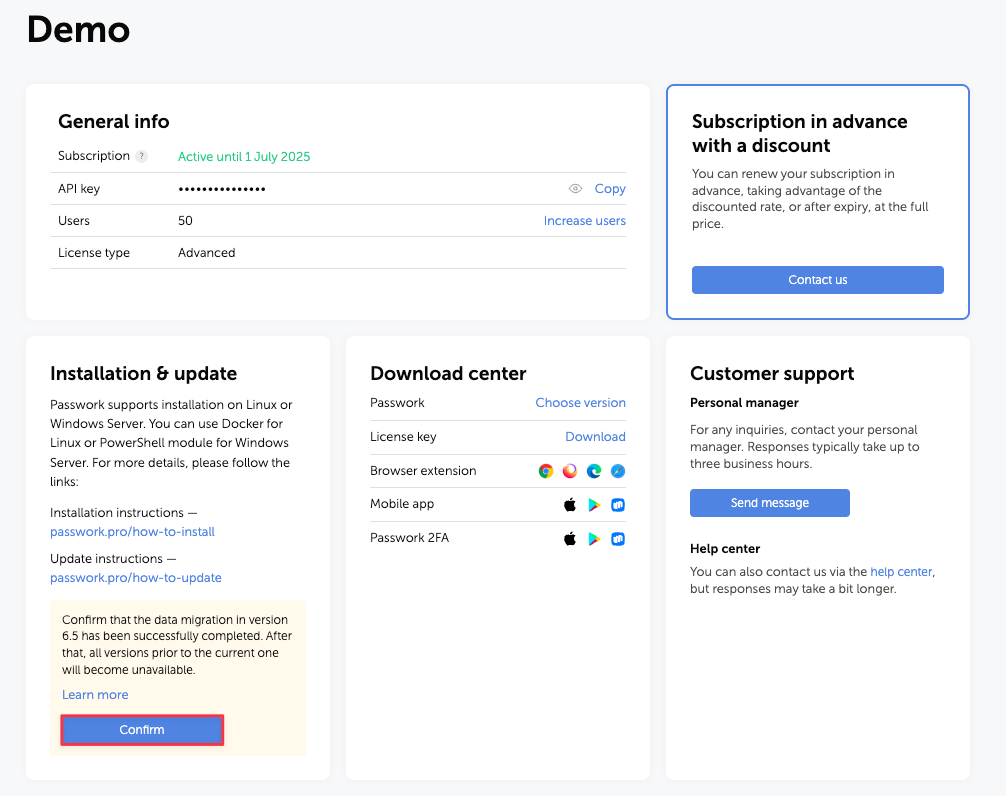Get the Firefox browser extension
This screenshot has height=796, width=1006.
570,470
